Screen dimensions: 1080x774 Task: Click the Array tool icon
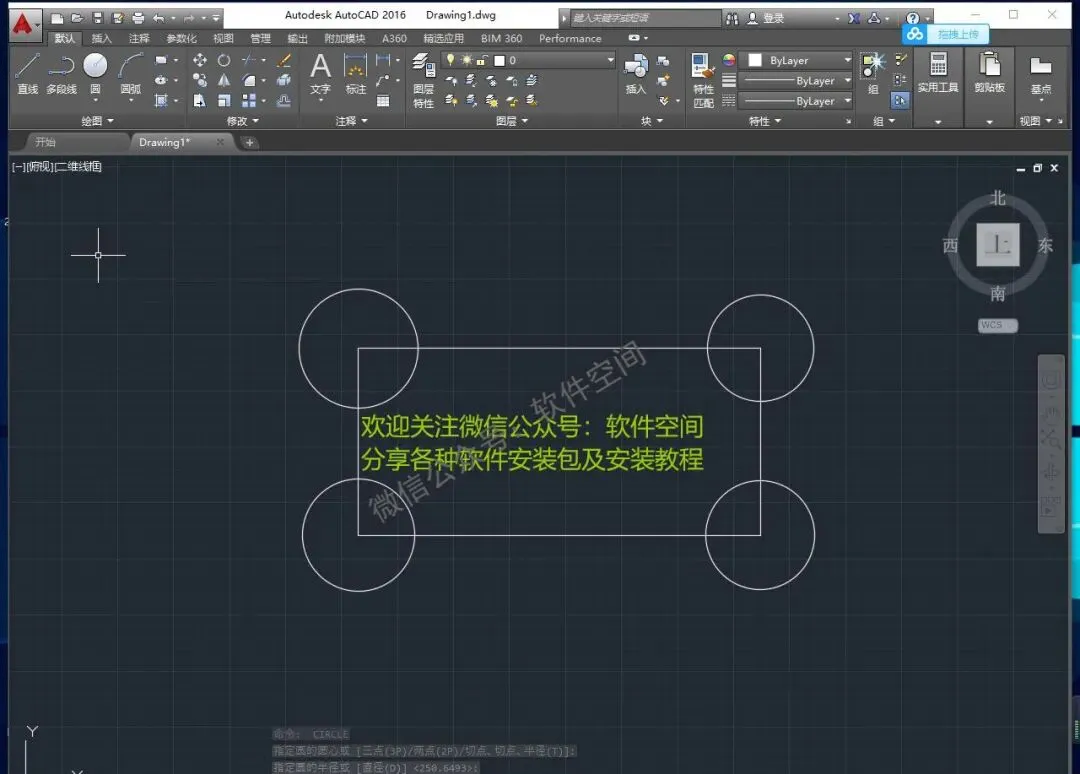249,101
